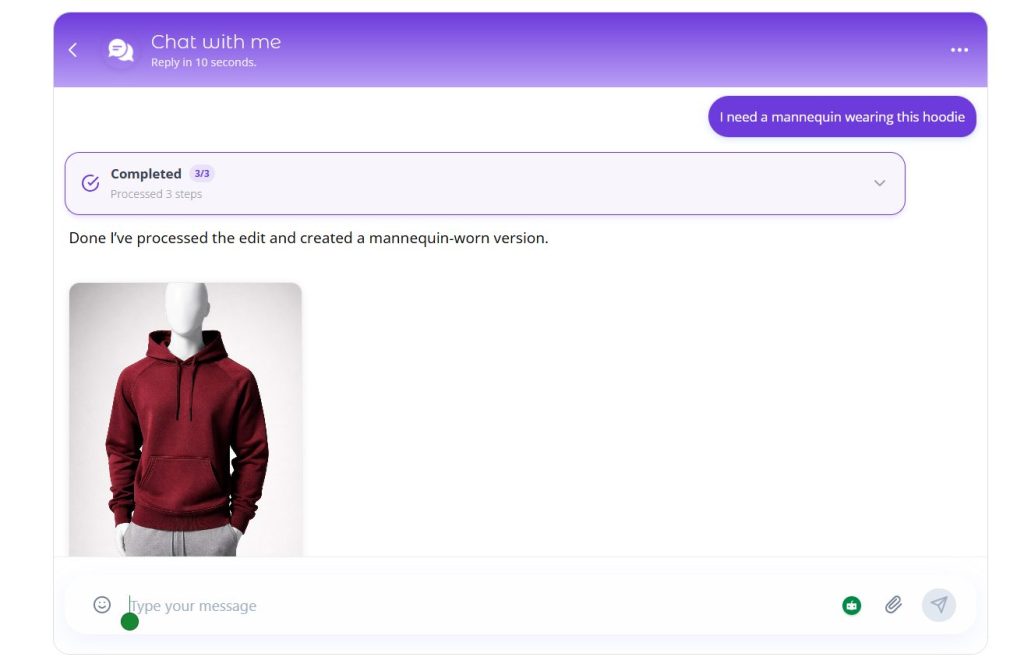Open the emoji smiley picker
The height and width of the screenshot is (657, 1024).
pyautogui.click(x=100, y=605)
